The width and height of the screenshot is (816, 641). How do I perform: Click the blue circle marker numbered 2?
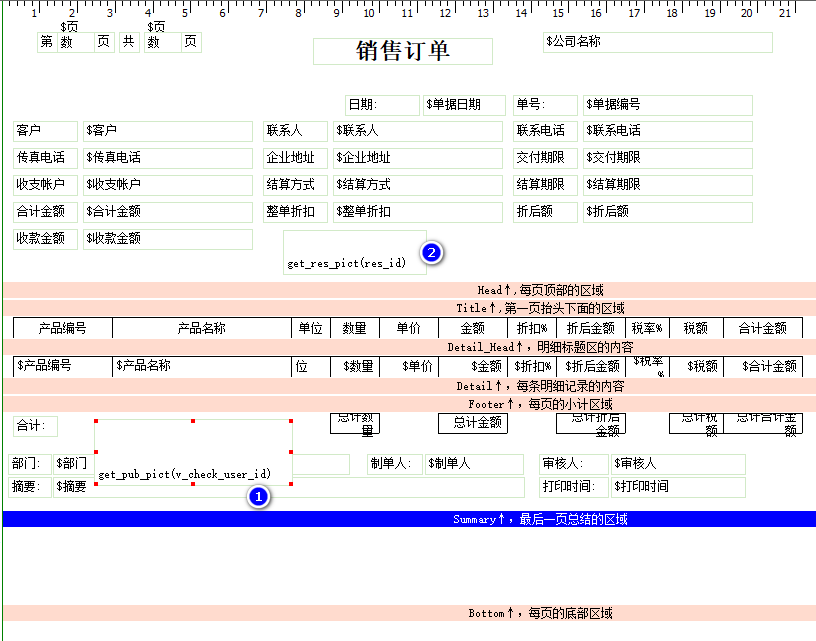coord(431,253)
